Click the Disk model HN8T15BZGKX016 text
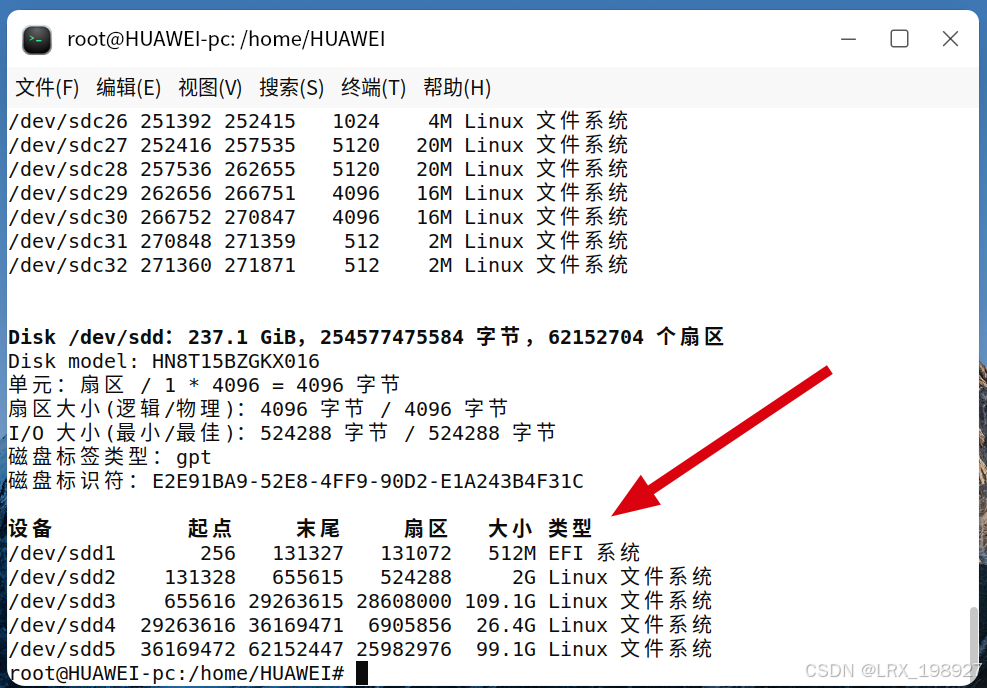The width and height of the screenshot is (987, 688). coord(164,361)
